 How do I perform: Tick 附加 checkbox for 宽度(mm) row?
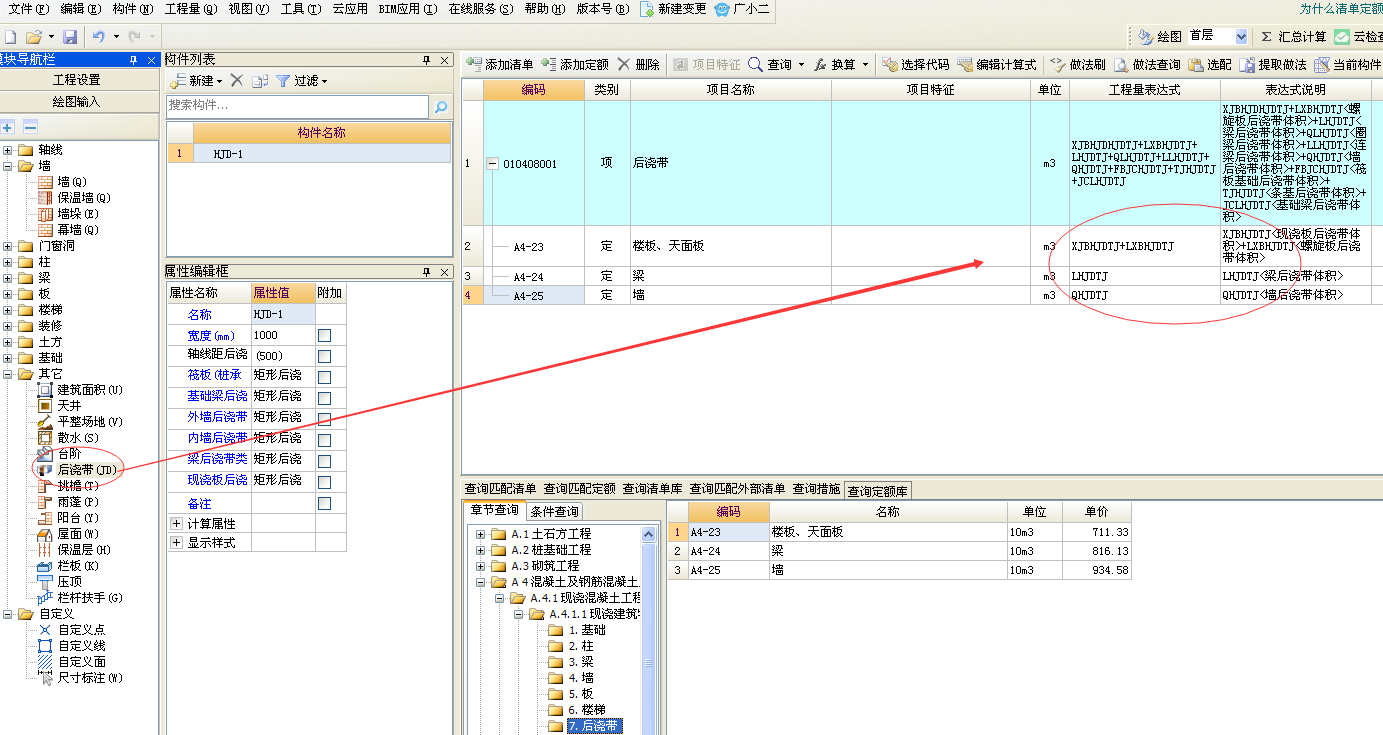(325, 336)
